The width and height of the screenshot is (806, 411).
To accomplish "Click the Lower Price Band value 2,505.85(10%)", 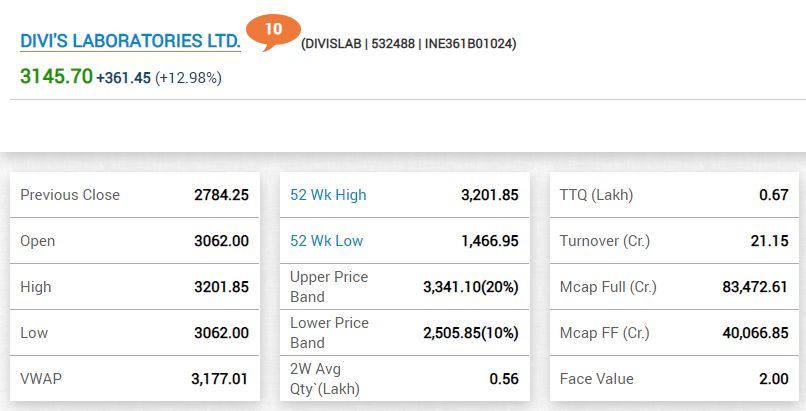I will pos(471,333).
